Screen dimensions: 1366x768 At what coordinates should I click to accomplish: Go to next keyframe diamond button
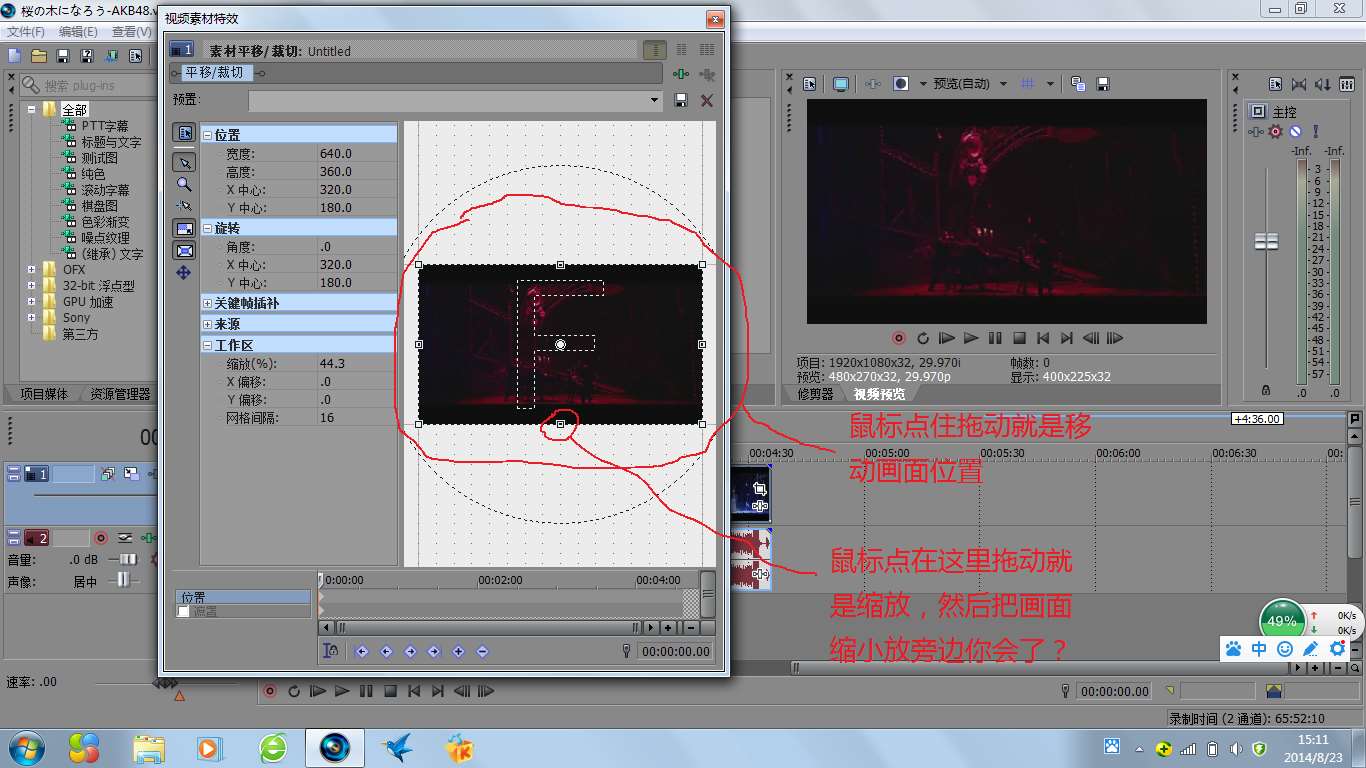pyautogui.click(x=410, y=651)
